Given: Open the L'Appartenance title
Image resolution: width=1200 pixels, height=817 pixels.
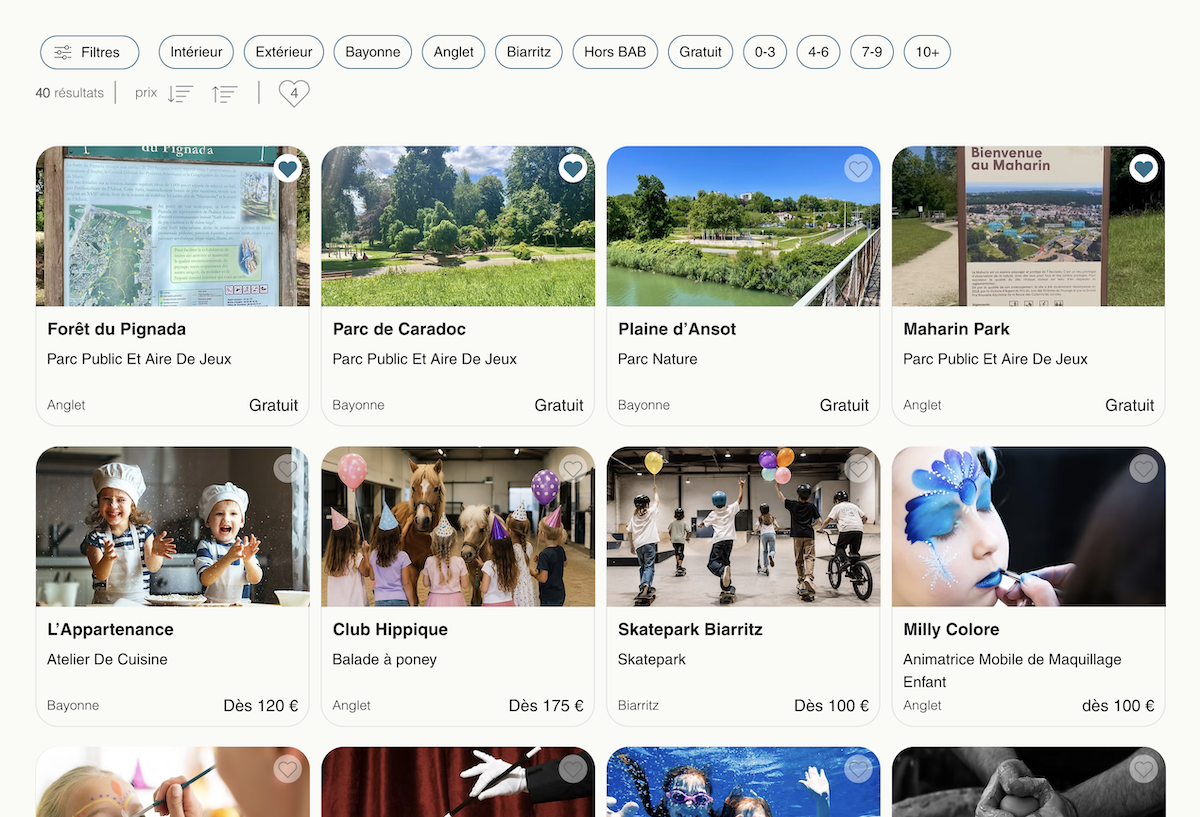Looking at the screenshot, I should [110, 629].
